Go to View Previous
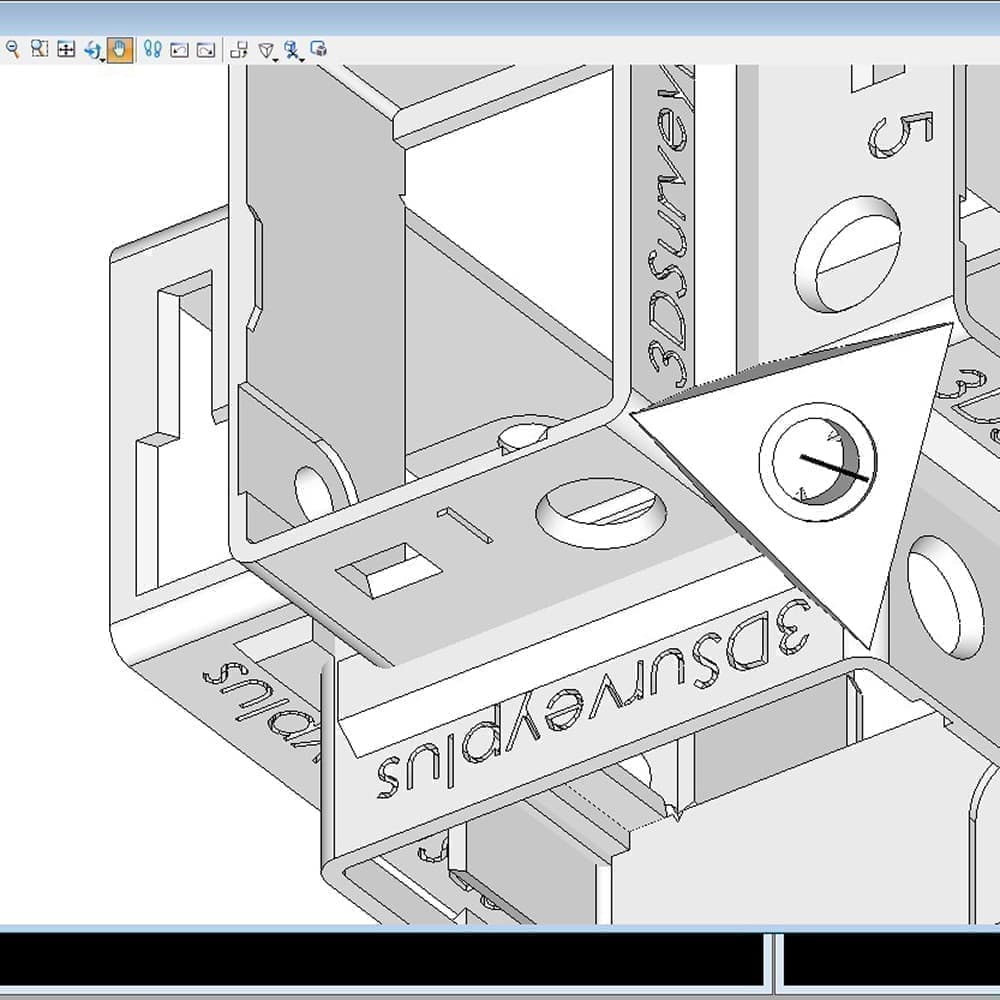Image resolution: width=1000 pixels, height=1000 pixels. (x=180, y=49)
